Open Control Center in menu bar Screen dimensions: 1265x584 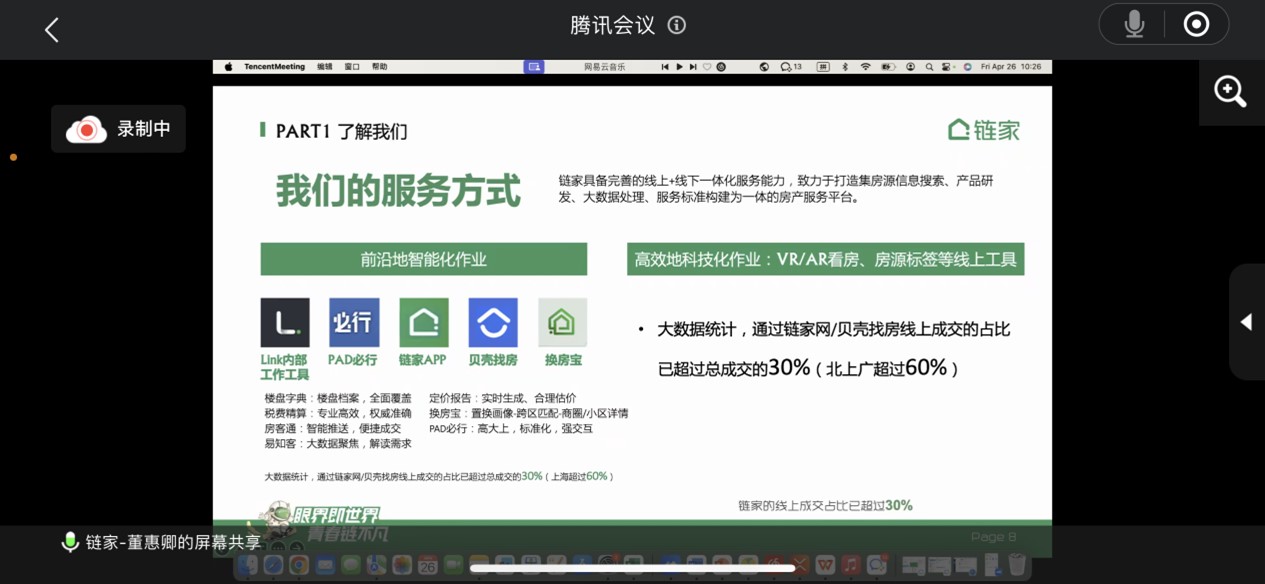[947, 67]
